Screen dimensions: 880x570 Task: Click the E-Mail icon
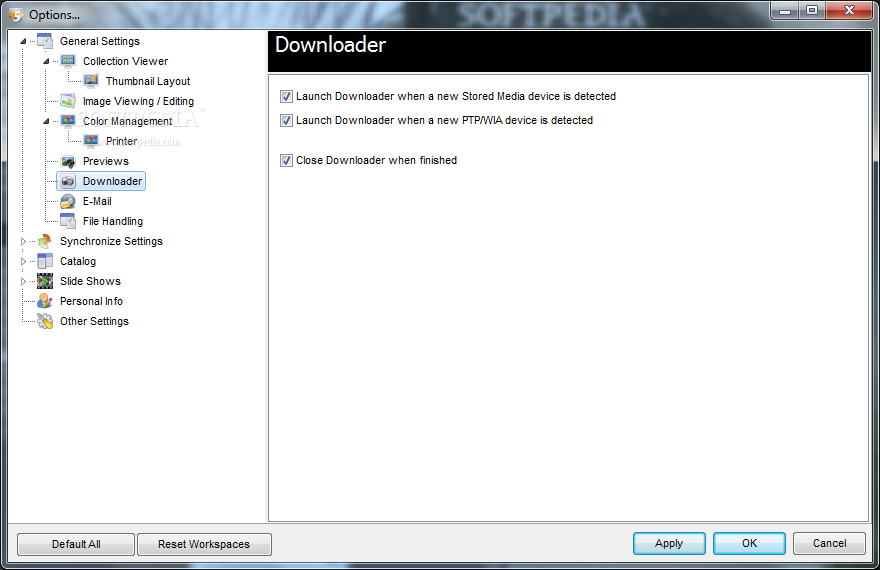(x=68, y=201)
